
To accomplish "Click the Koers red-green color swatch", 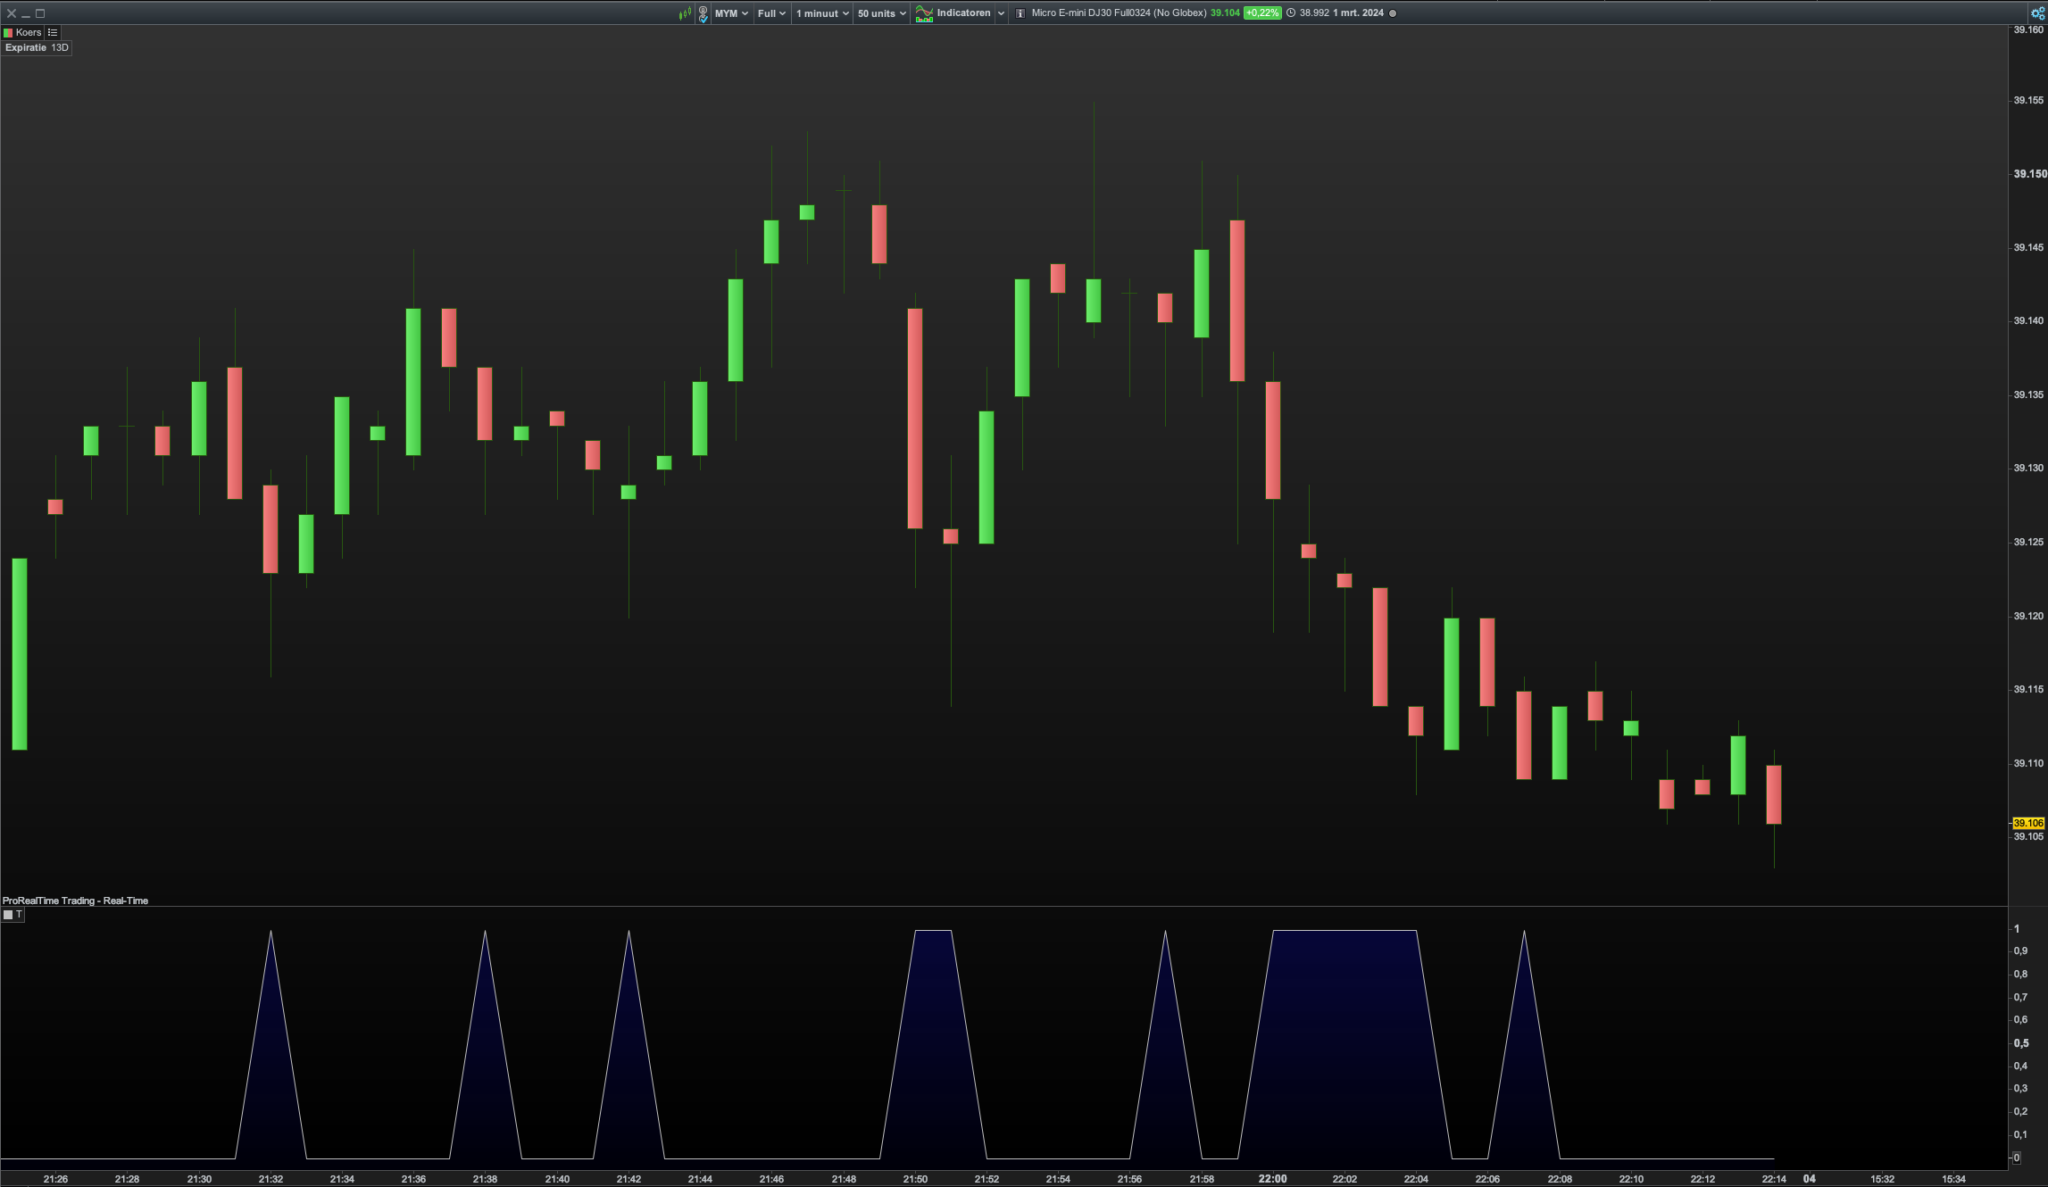I will 9,32.
